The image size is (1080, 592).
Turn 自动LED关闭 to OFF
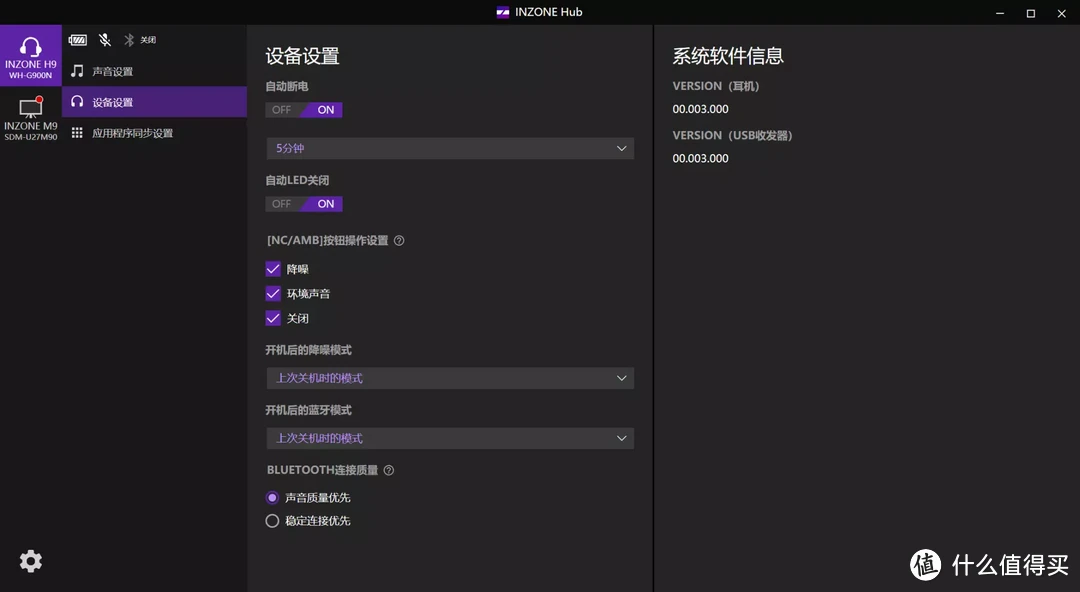tap(282, 204)
